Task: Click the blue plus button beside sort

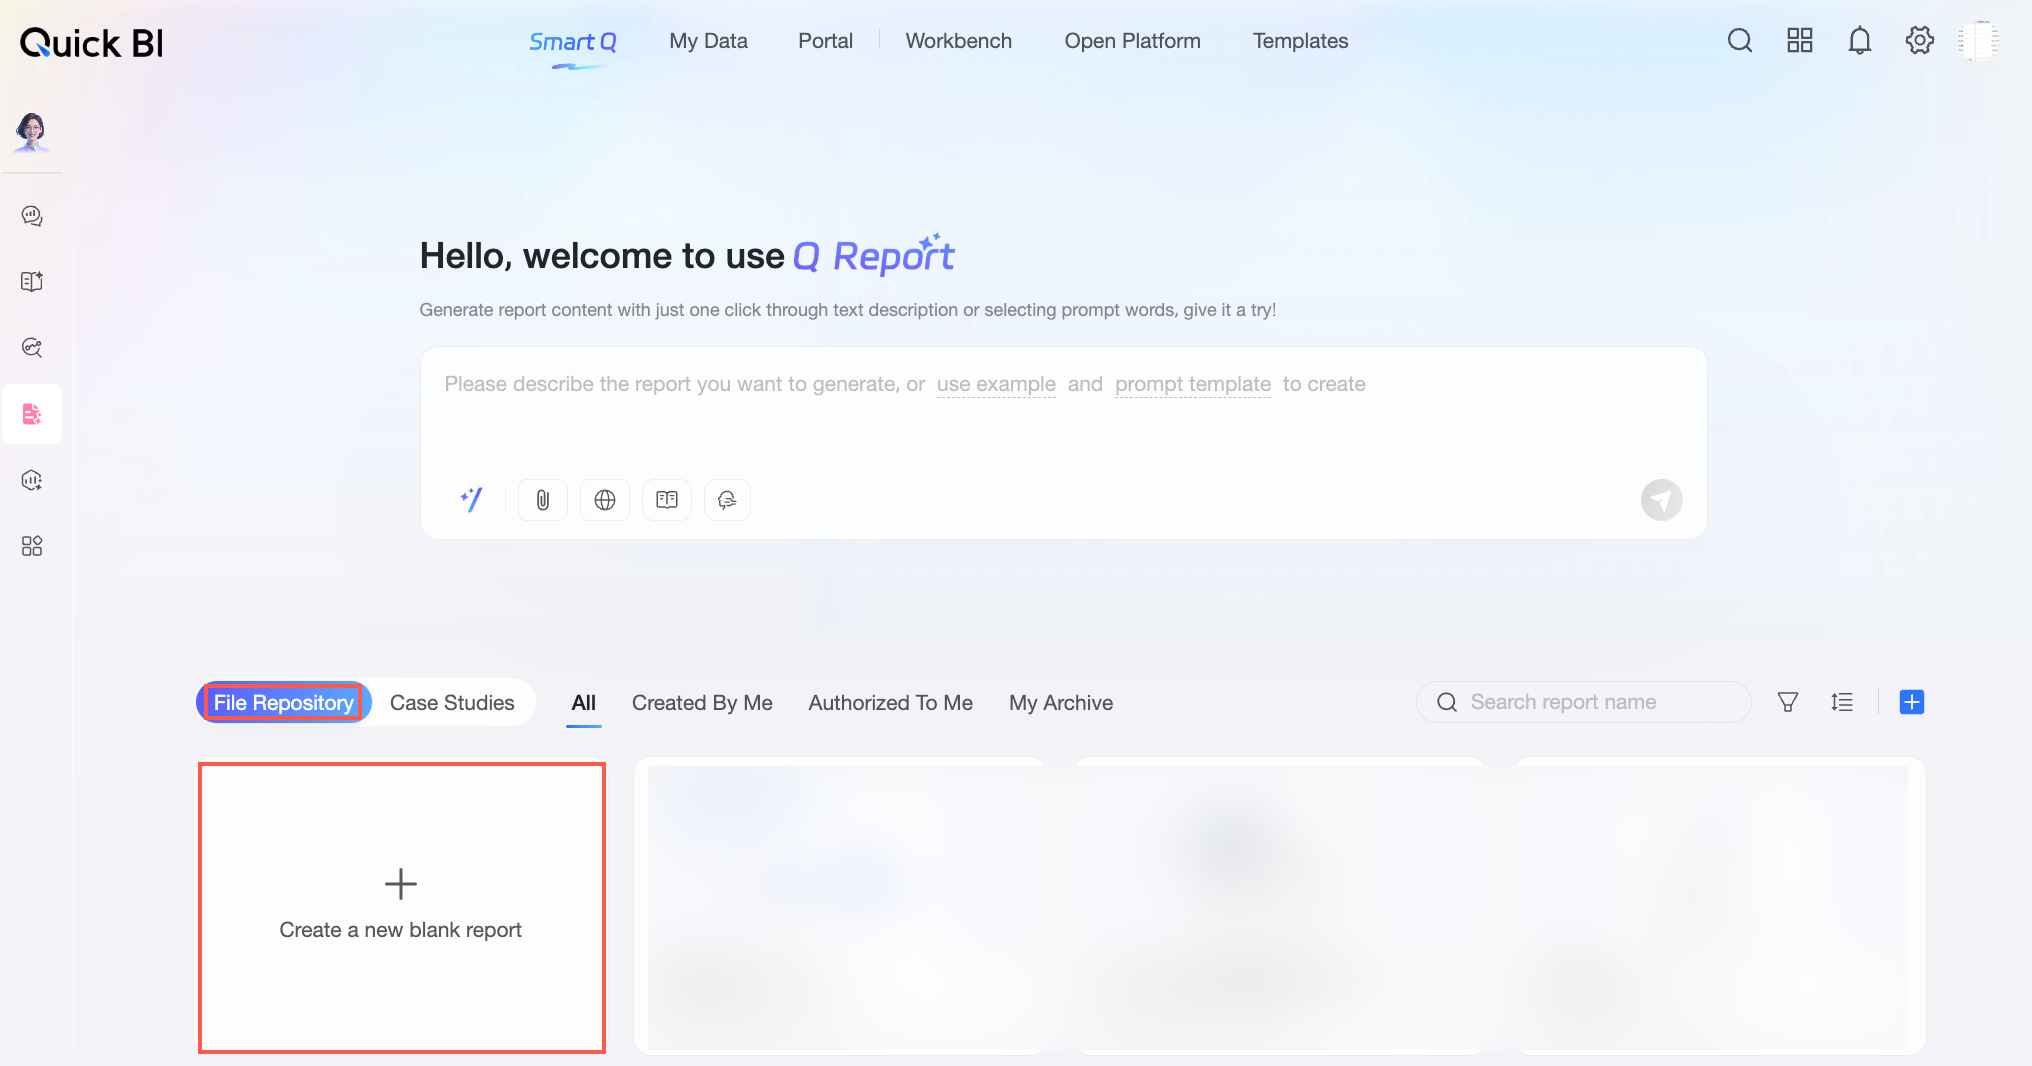Action: [1912, 702]
